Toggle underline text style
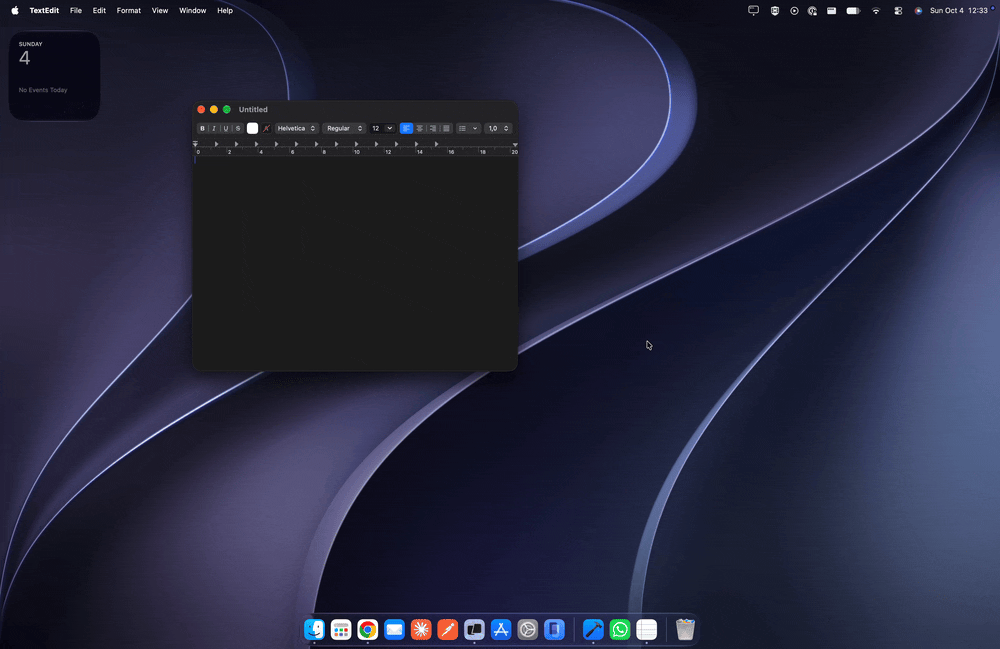 [226, 128]
